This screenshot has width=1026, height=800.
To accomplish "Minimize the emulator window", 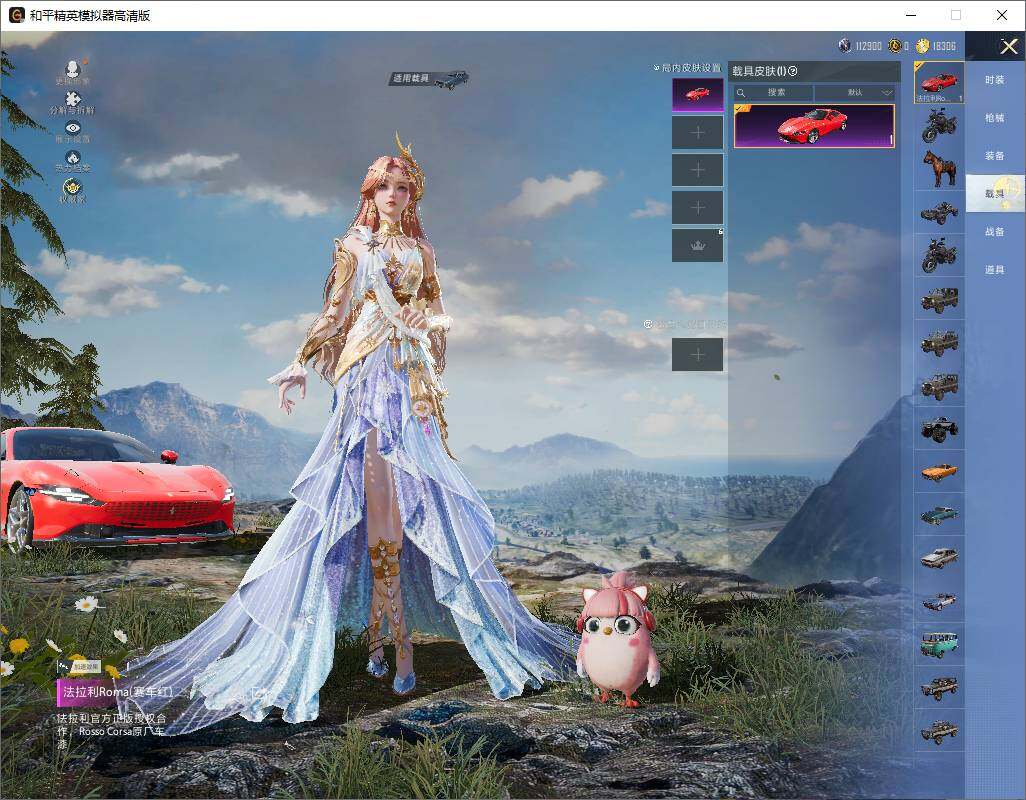I will click(x=911, y=15).
